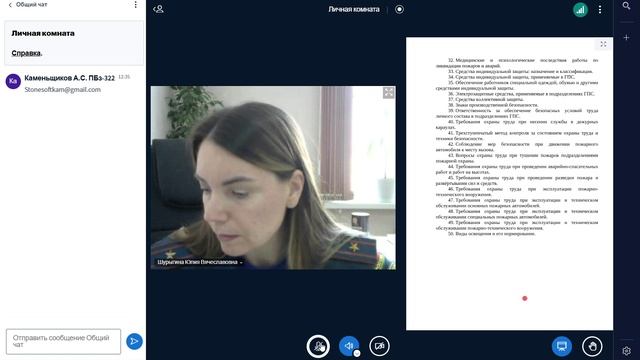Toggle the speaker sound button
The image size is (640, 360).
[x=348, y=346]
